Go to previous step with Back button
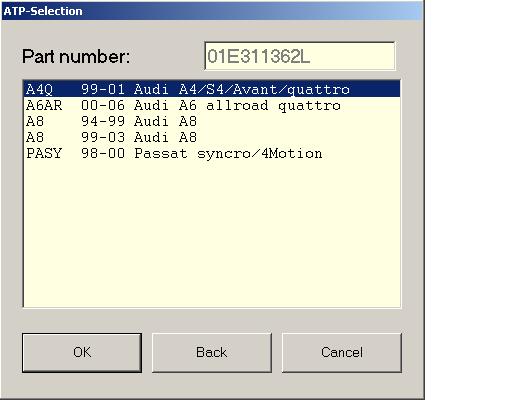This screenshot has width=508, height=400. 212,353
